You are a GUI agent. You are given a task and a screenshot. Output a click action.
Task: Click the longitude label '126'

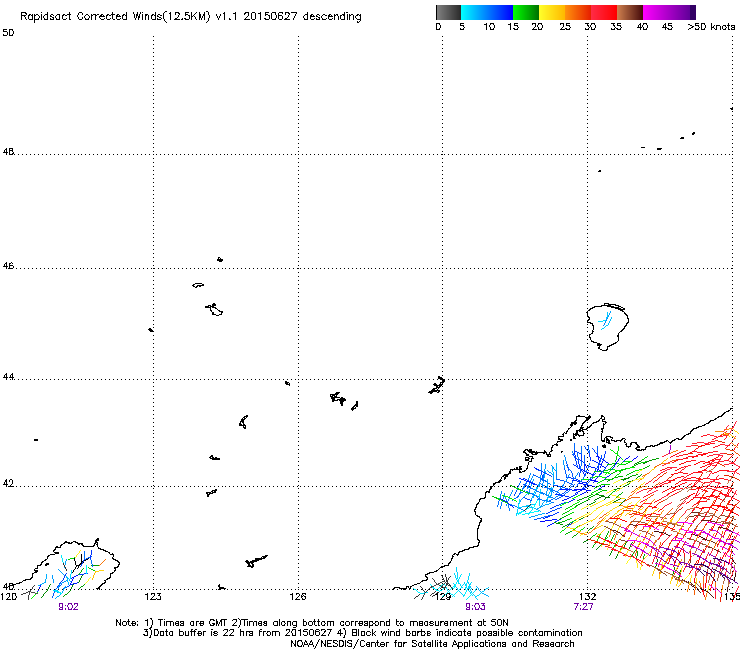[x=298, y=597]
